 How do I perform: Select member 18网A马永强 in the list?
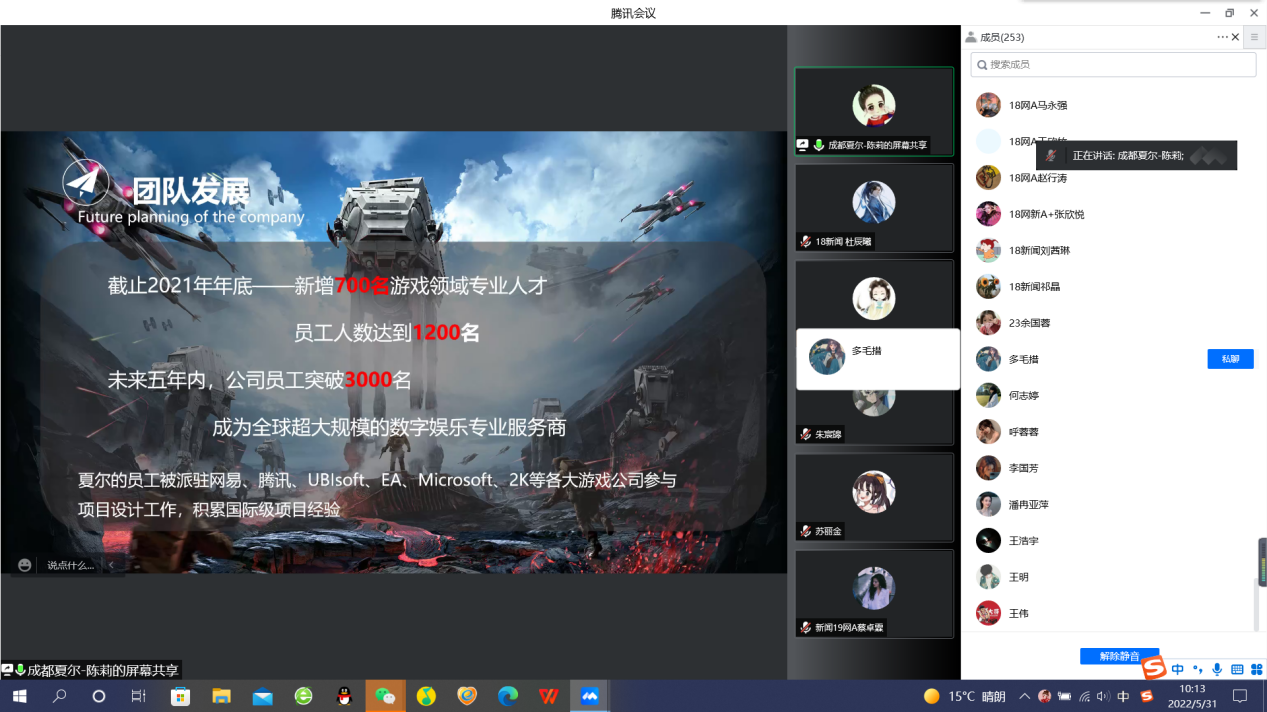pyautogui.click(x=1038, y=105)
